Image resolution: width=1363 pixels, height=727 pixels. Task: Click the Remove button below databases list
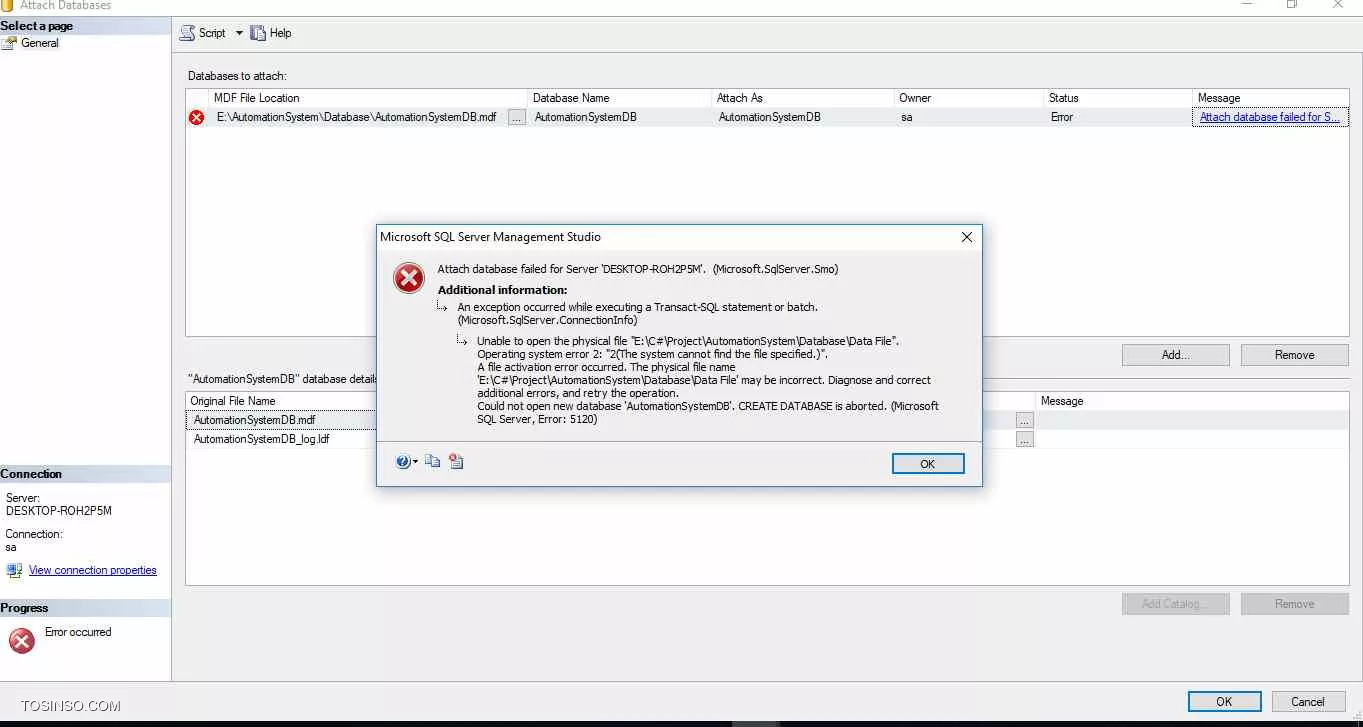(x=1294, y=355)
